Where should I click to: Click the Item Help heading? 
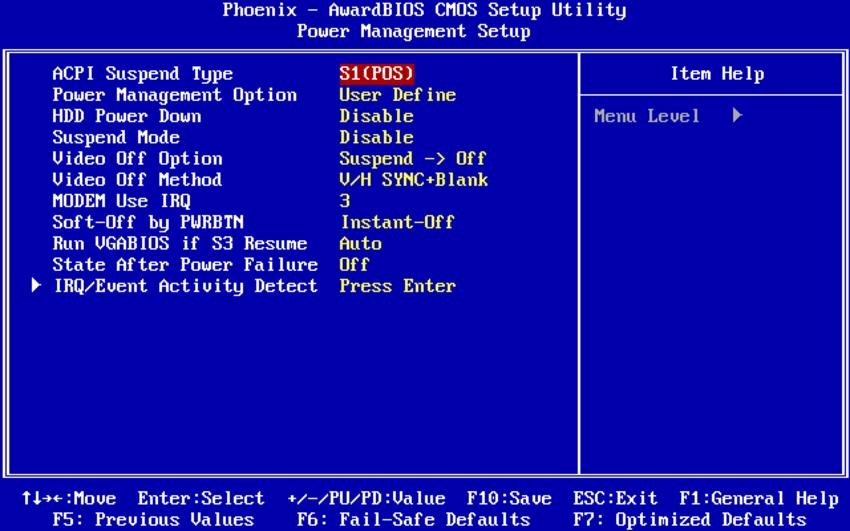pyautogui.click(x=717, y=74)
